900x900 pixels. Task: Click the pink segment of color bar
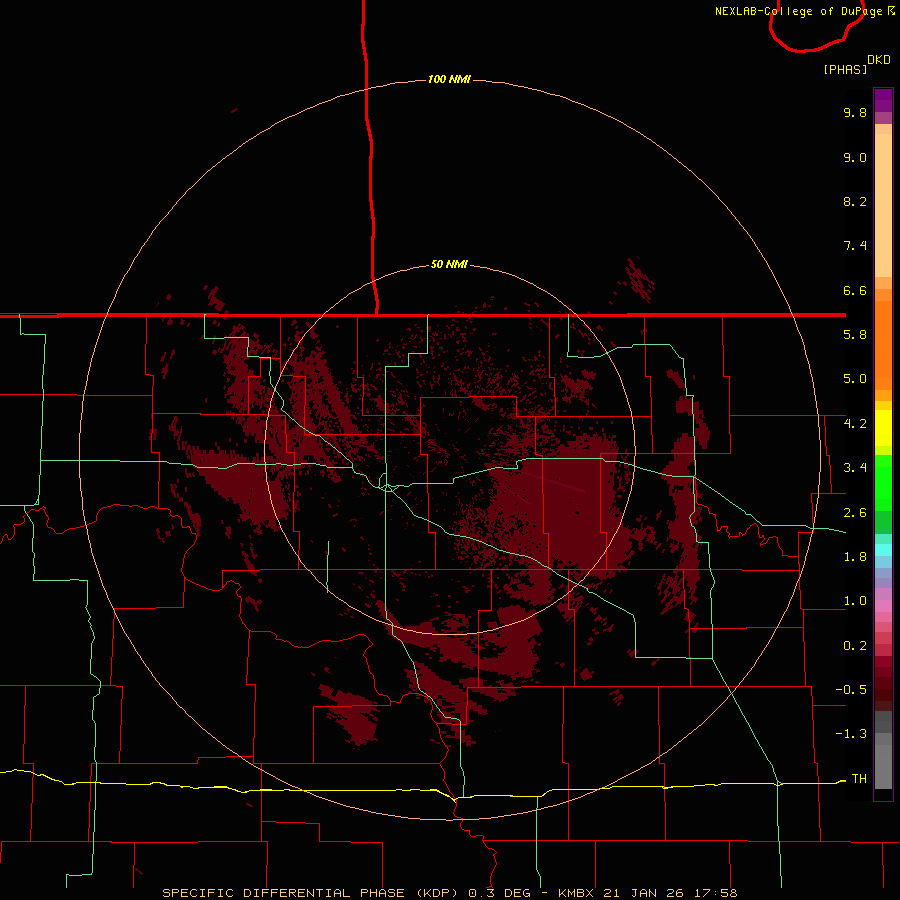(883, 606)
